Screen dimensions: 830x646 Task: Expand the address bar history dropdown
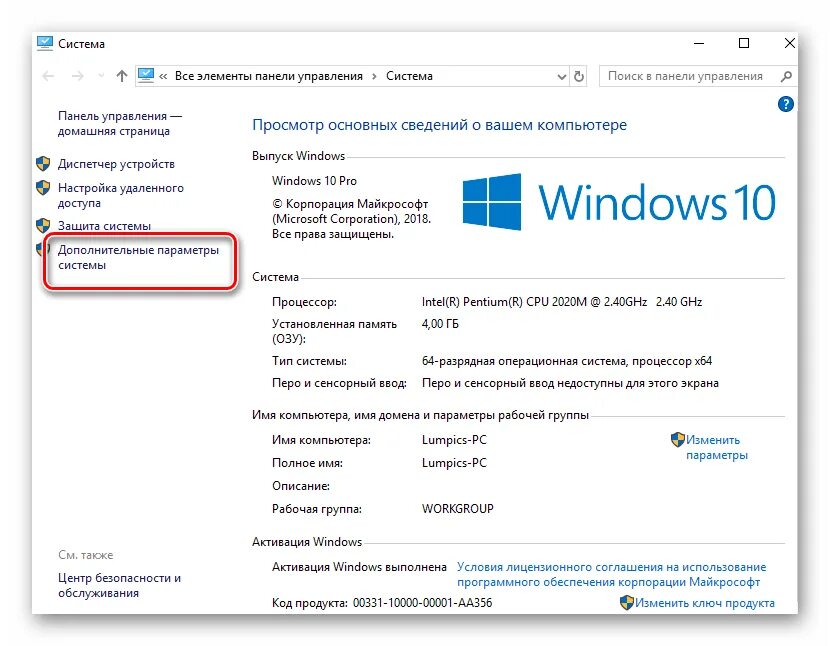tap(562, 77)
